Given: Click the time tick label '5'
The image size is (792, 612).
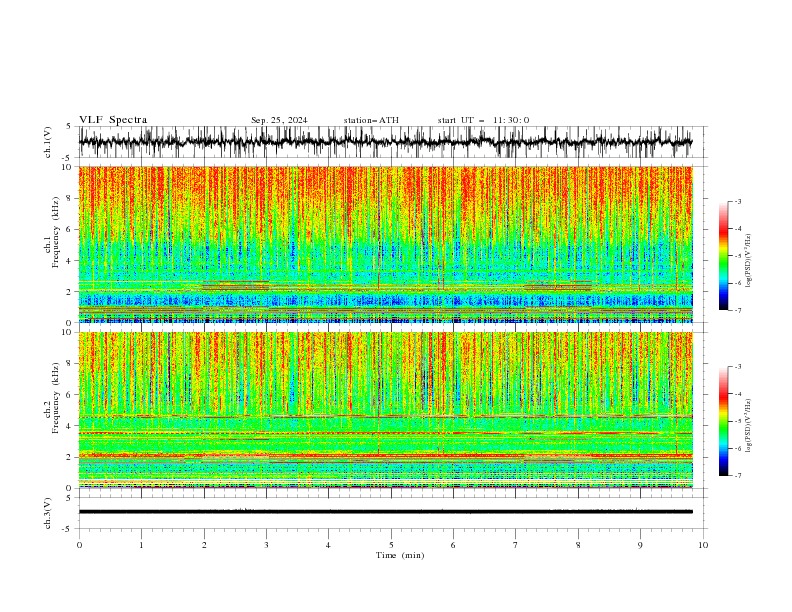Looking at the screenshot, I should tap(391, 545).
